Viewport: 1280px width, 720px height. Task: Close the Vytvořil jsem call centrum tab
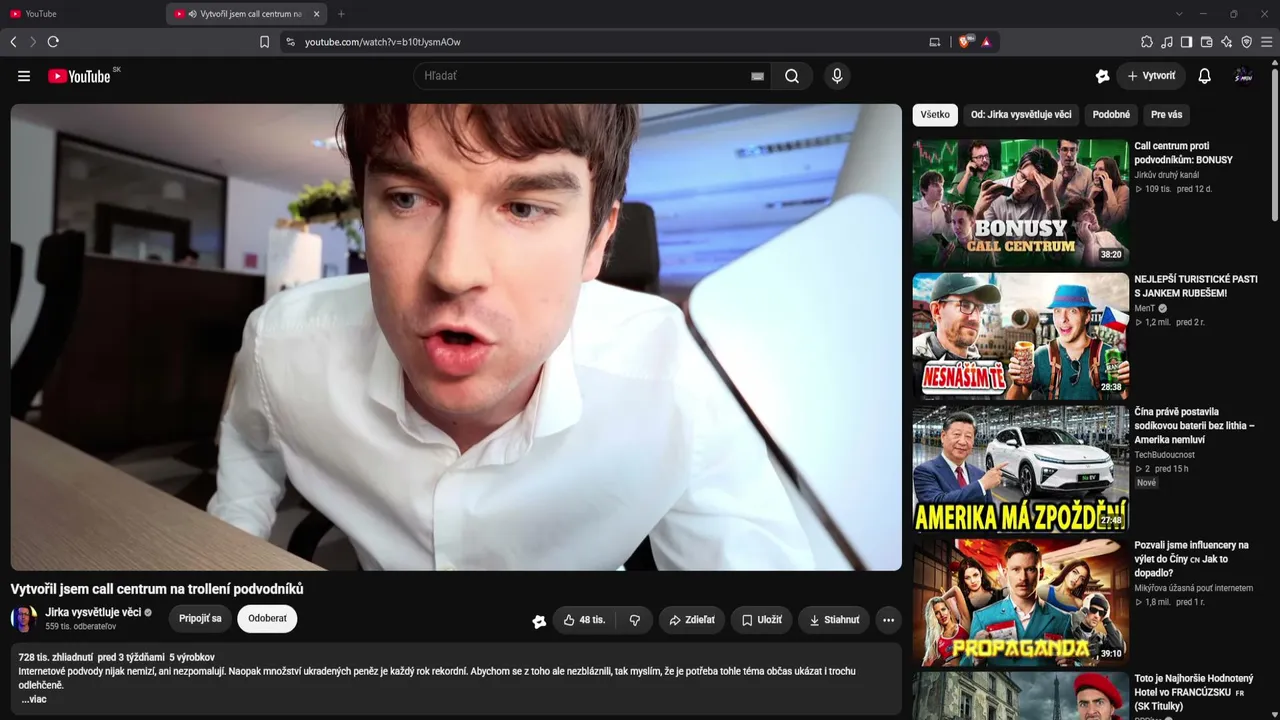[316, 14]
